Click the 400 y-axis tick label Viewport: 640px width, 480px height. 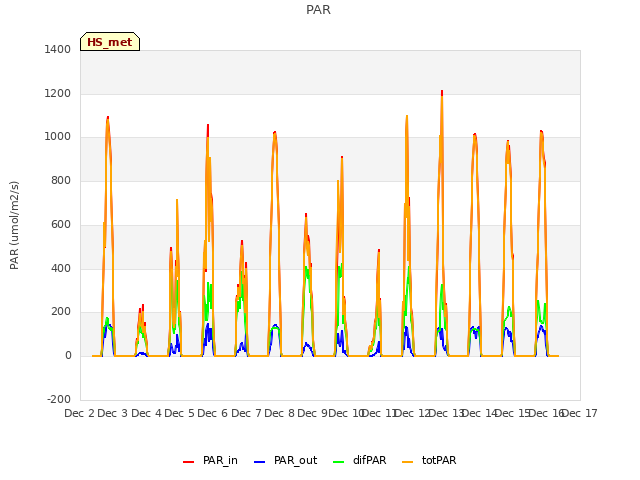(61, 269)
